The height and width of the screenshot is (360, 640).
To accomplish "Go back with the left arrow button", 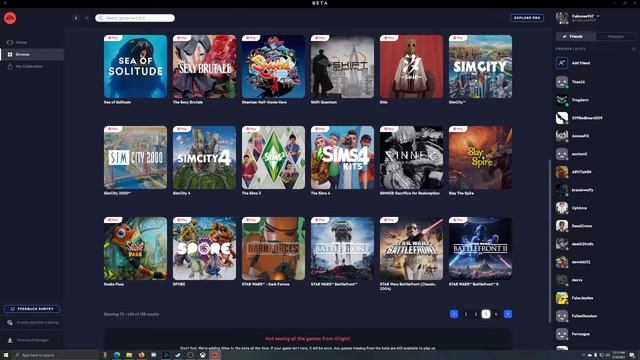I will click(x=76, y=18).
